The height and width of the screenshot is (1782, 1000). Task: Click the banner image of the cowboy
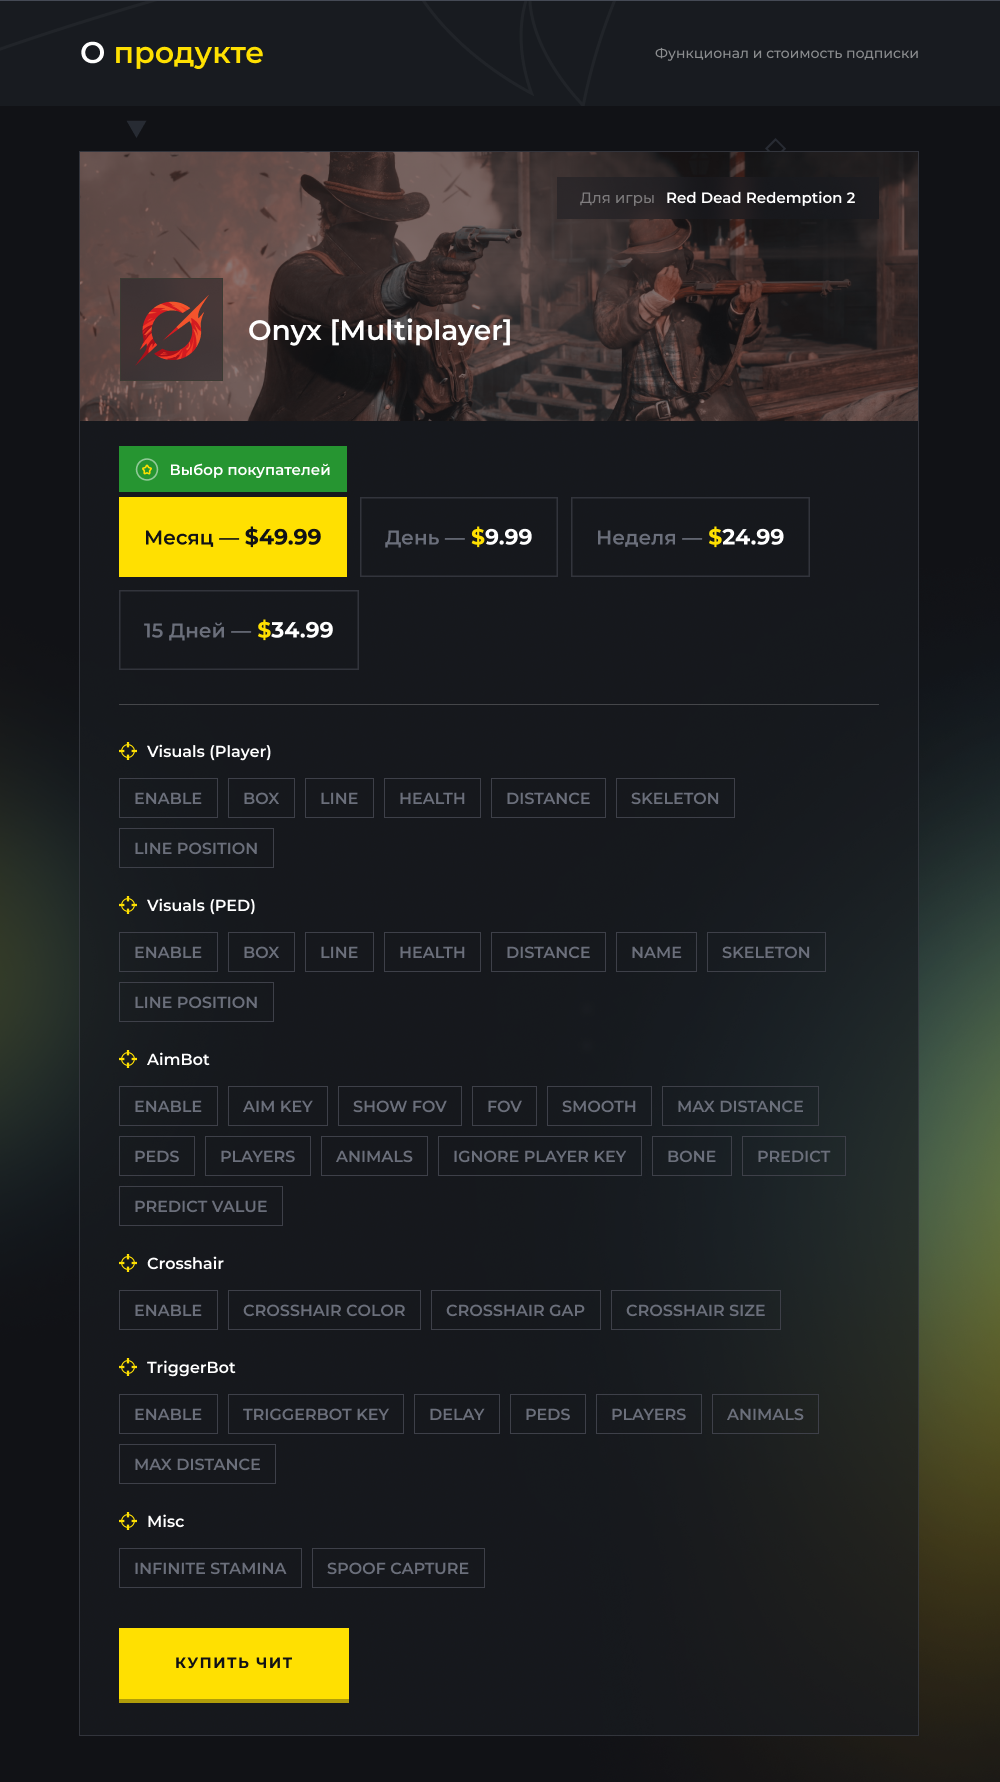pyautogui.click(x=499, y=286)
